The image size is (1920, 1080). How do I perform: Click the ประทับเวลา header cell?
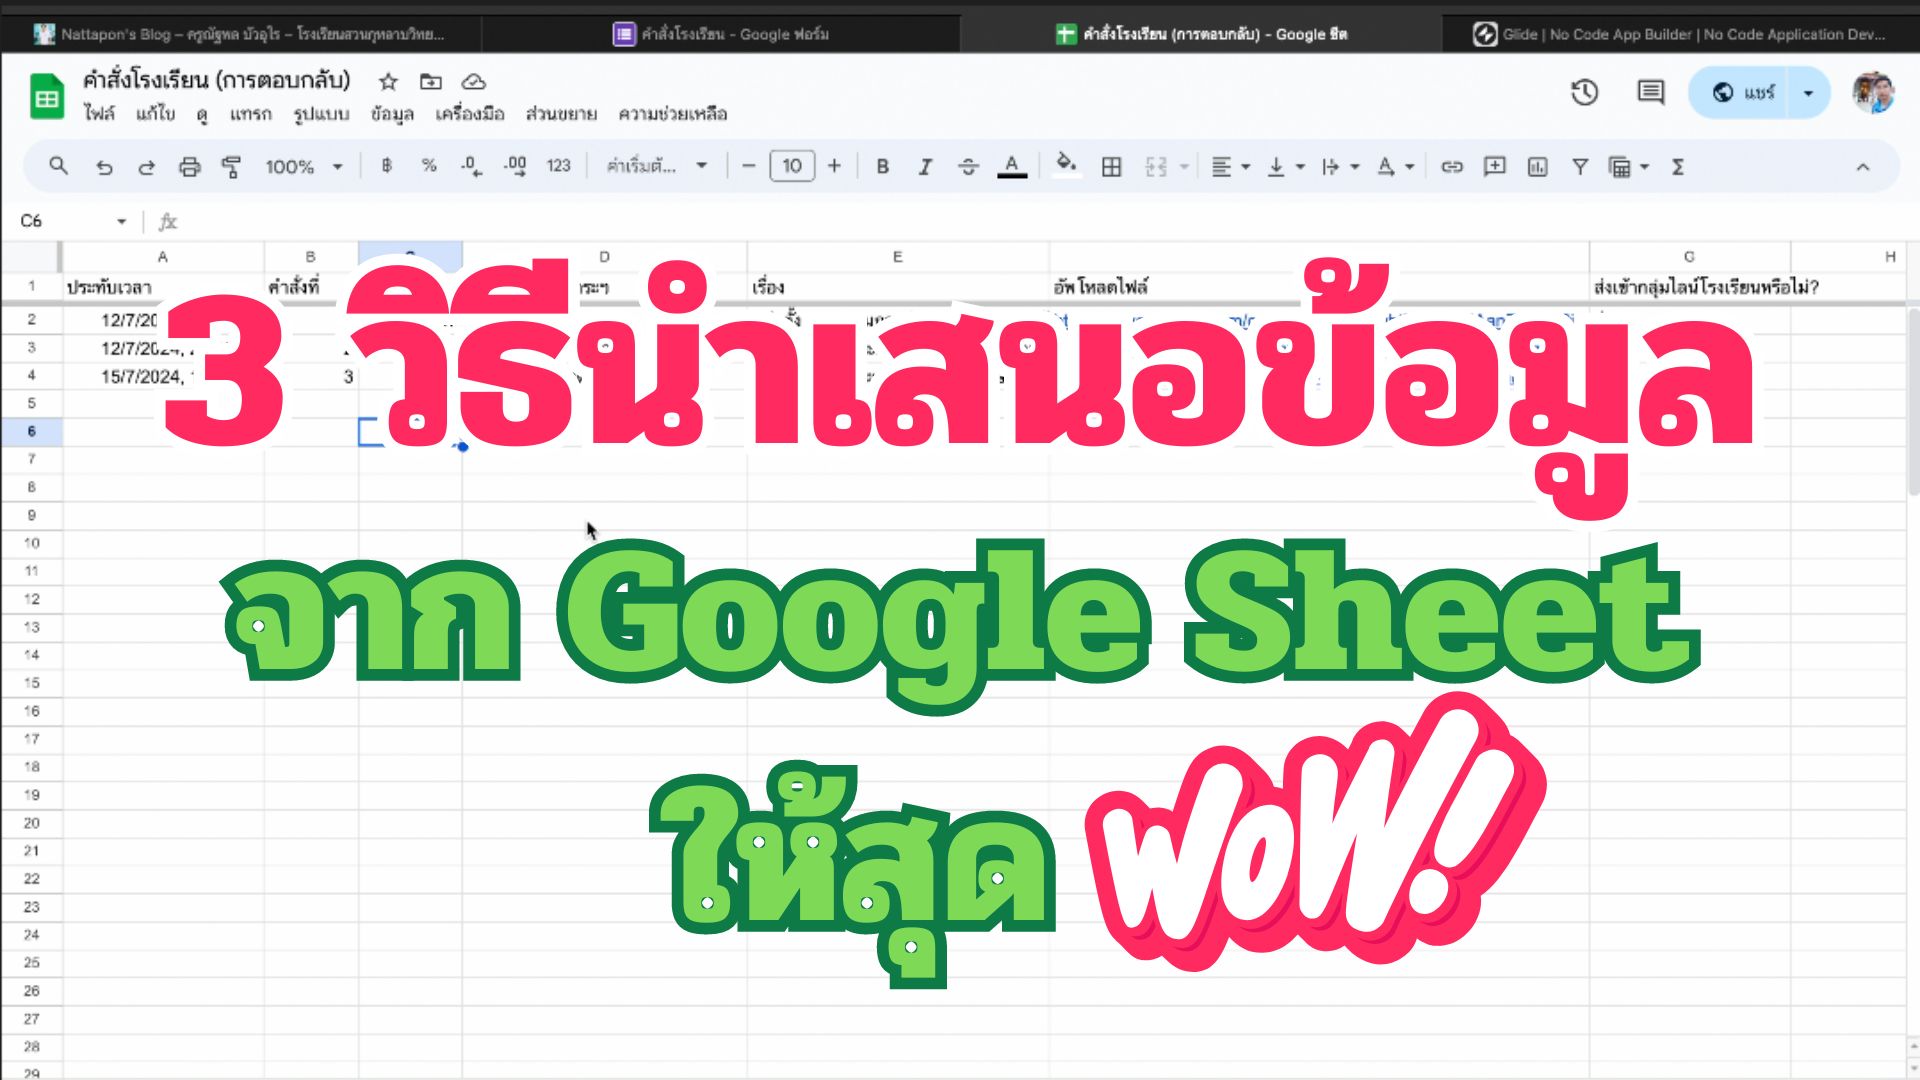162,287
